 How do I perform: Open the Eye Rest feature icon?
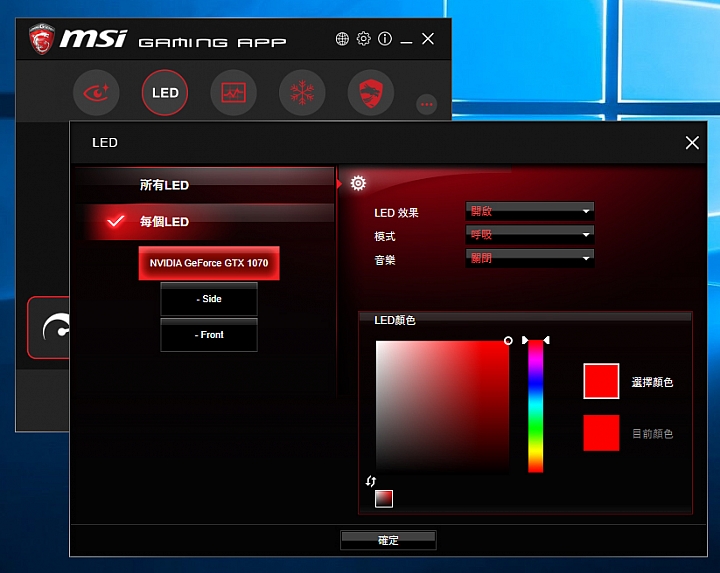click(x=96, y=93)
